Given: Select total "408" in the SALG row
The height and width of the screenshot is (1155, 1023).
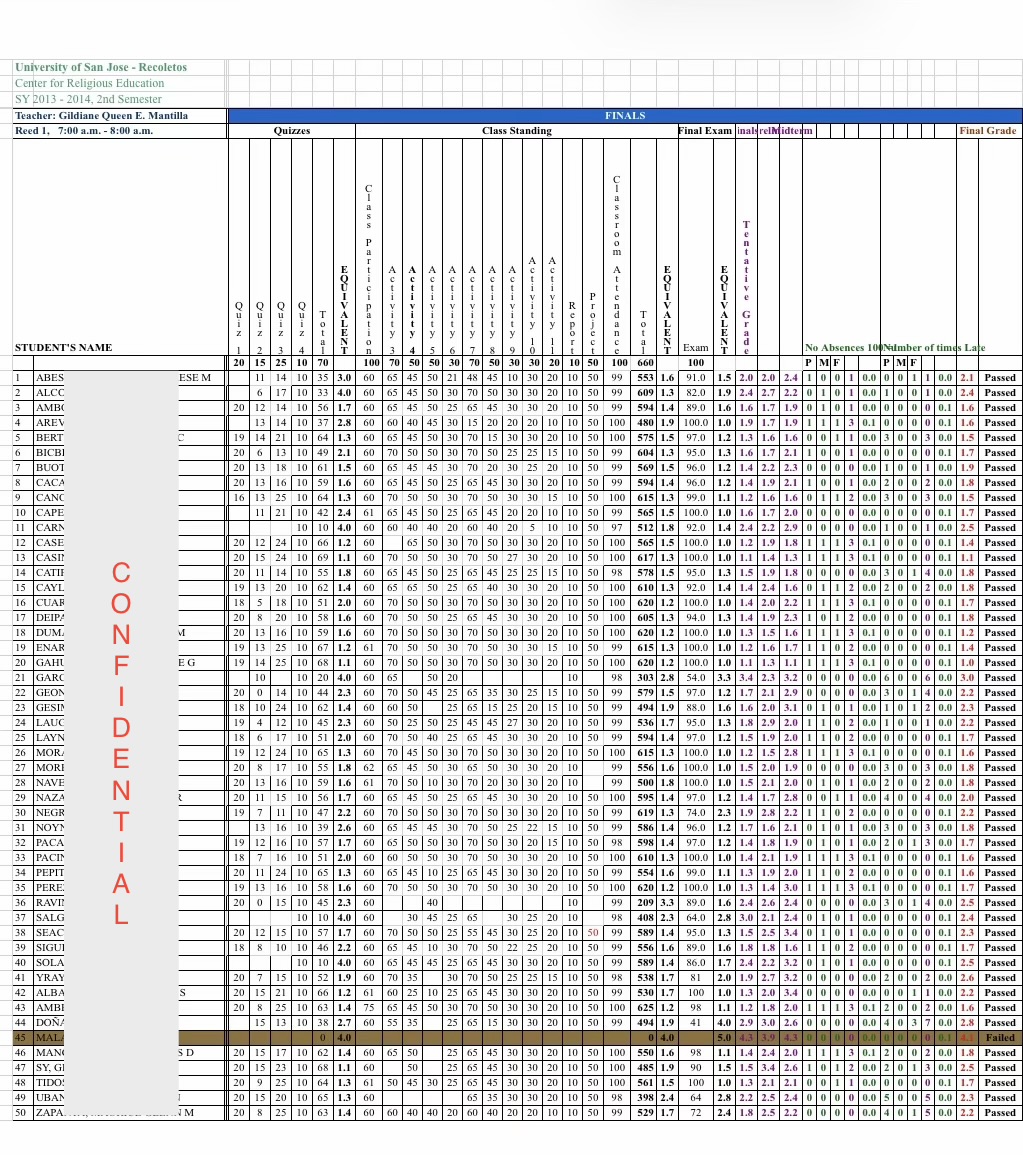Looking at the screenshot, I should tap(645, 918).
